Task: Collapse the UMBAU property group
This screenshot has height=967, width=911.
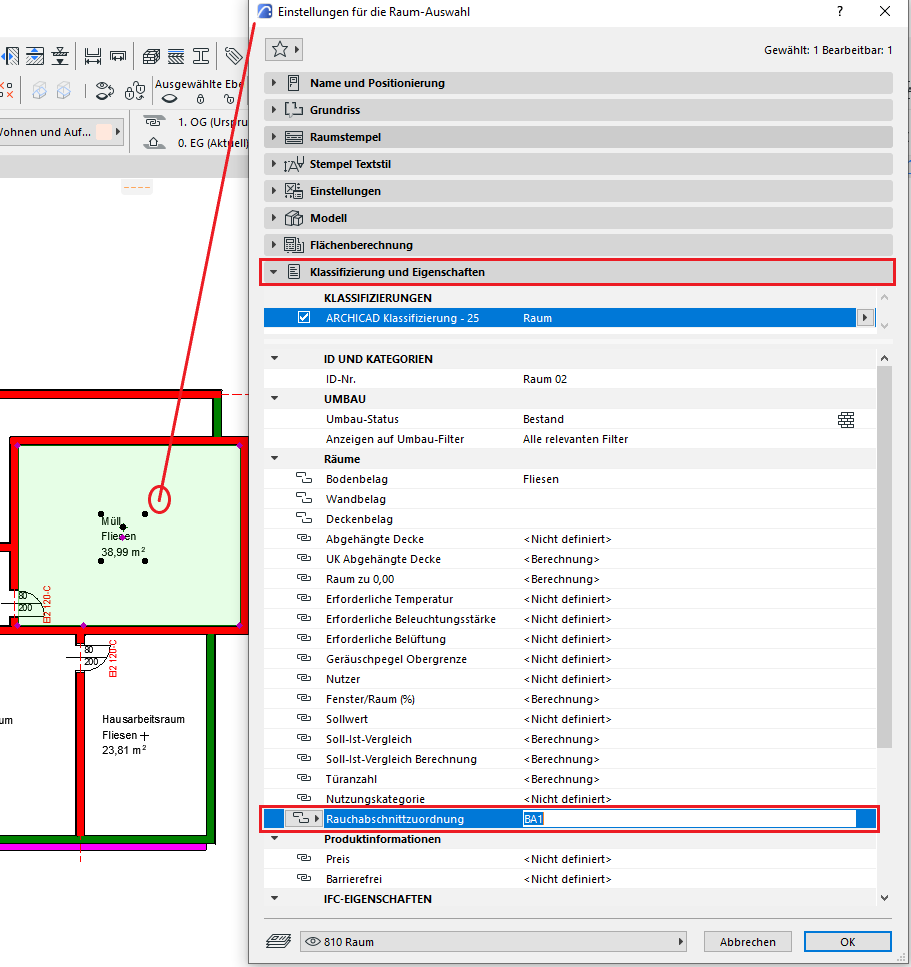Action: click(x=274, y=399)
